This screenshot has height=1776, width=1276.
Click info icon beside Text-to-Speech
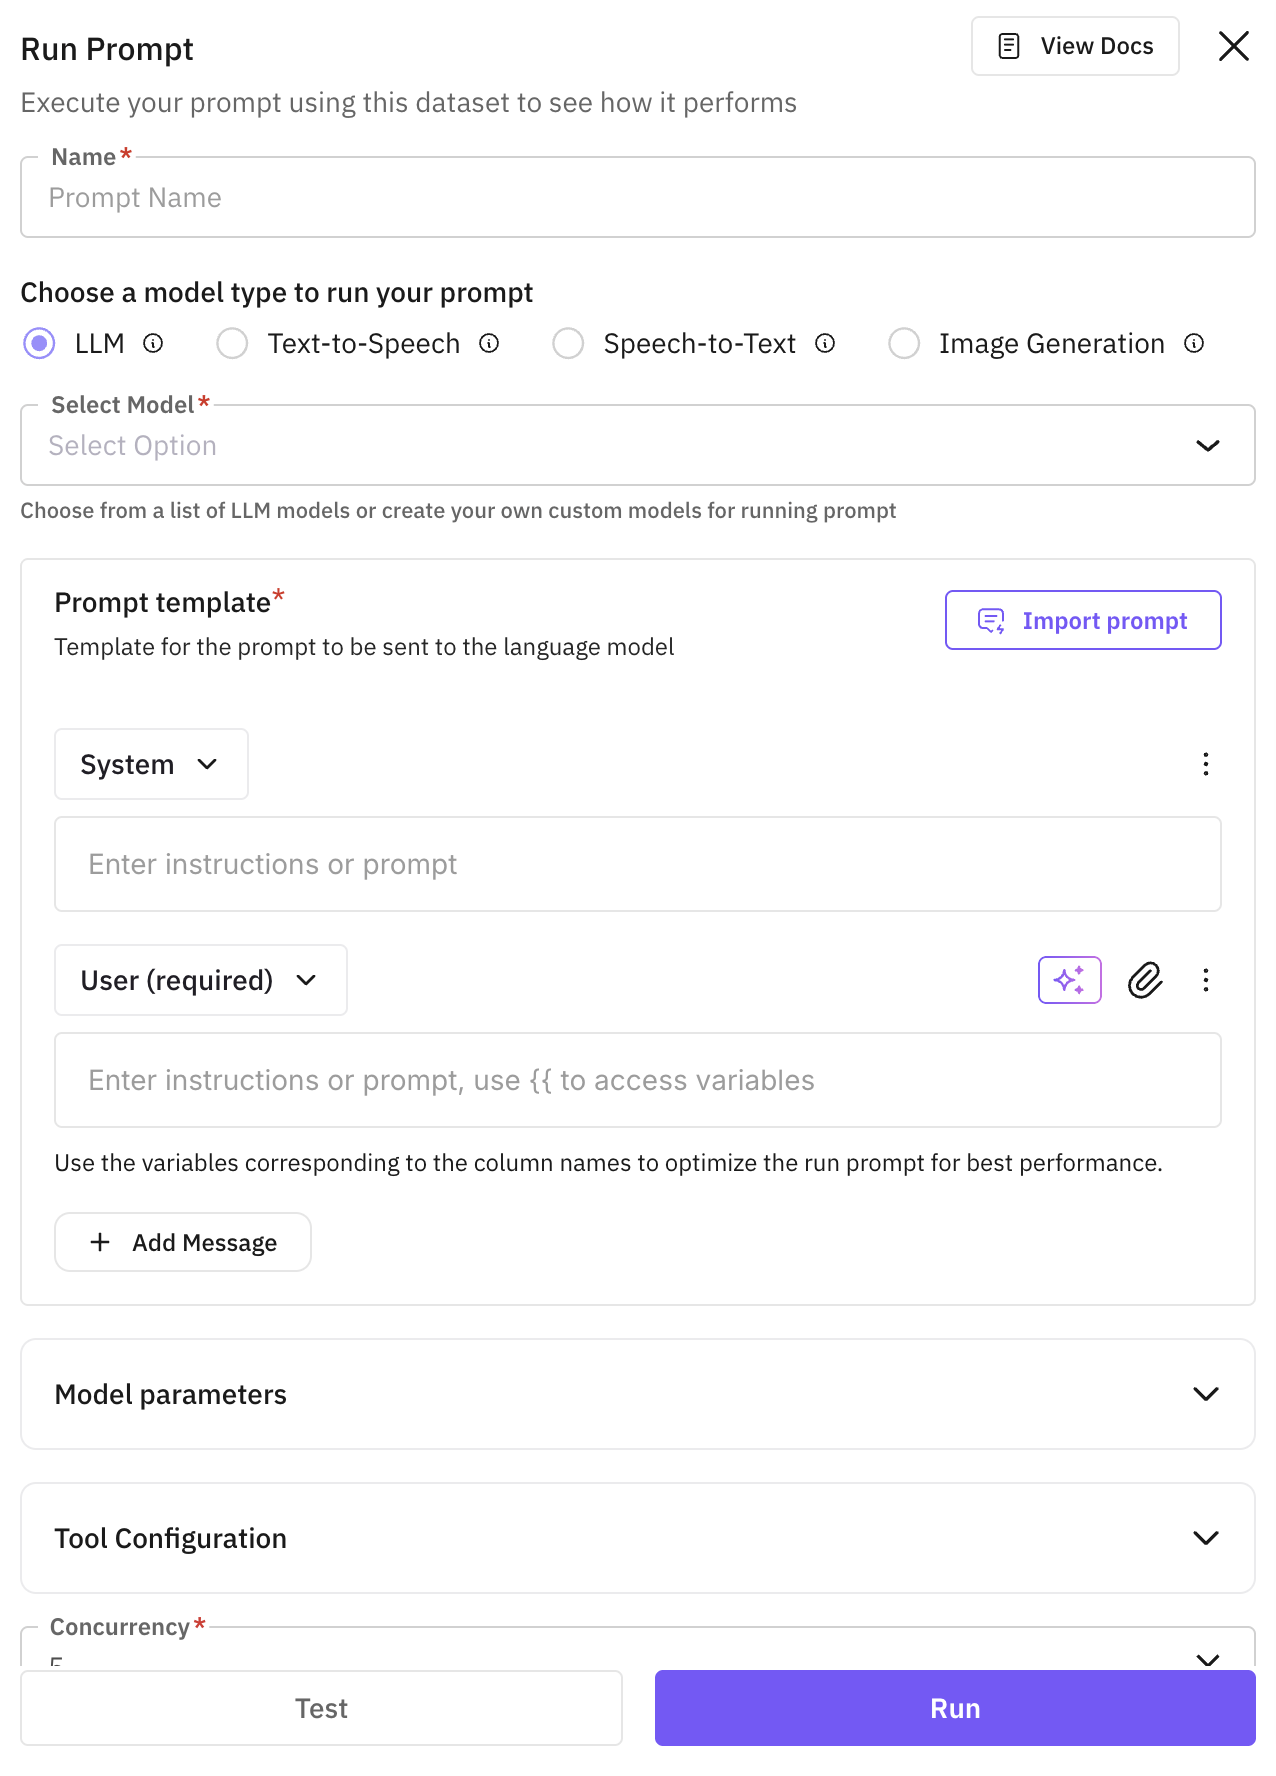pyautogui.click(x=489, y=344)
